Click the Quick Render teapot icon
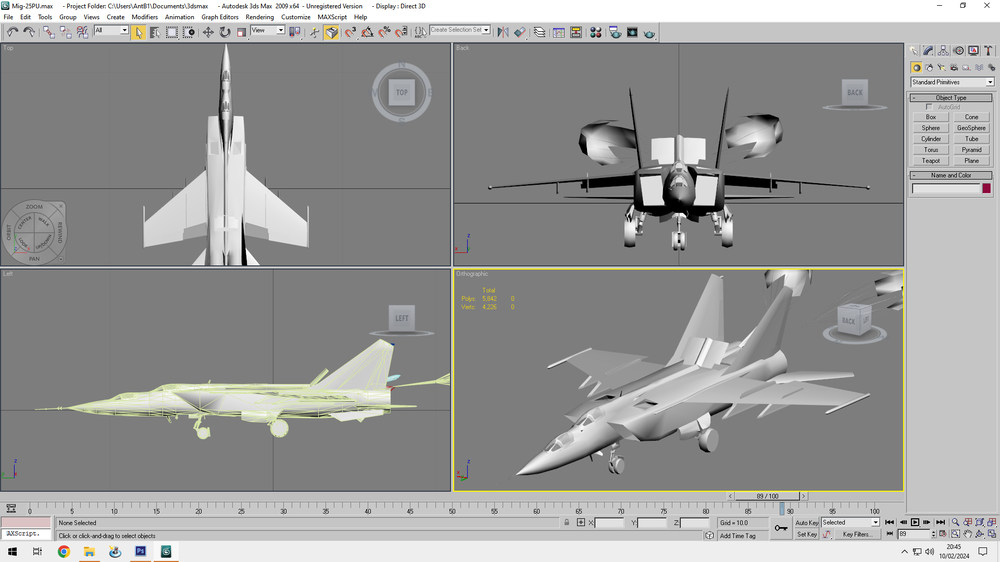 [649, 32]
